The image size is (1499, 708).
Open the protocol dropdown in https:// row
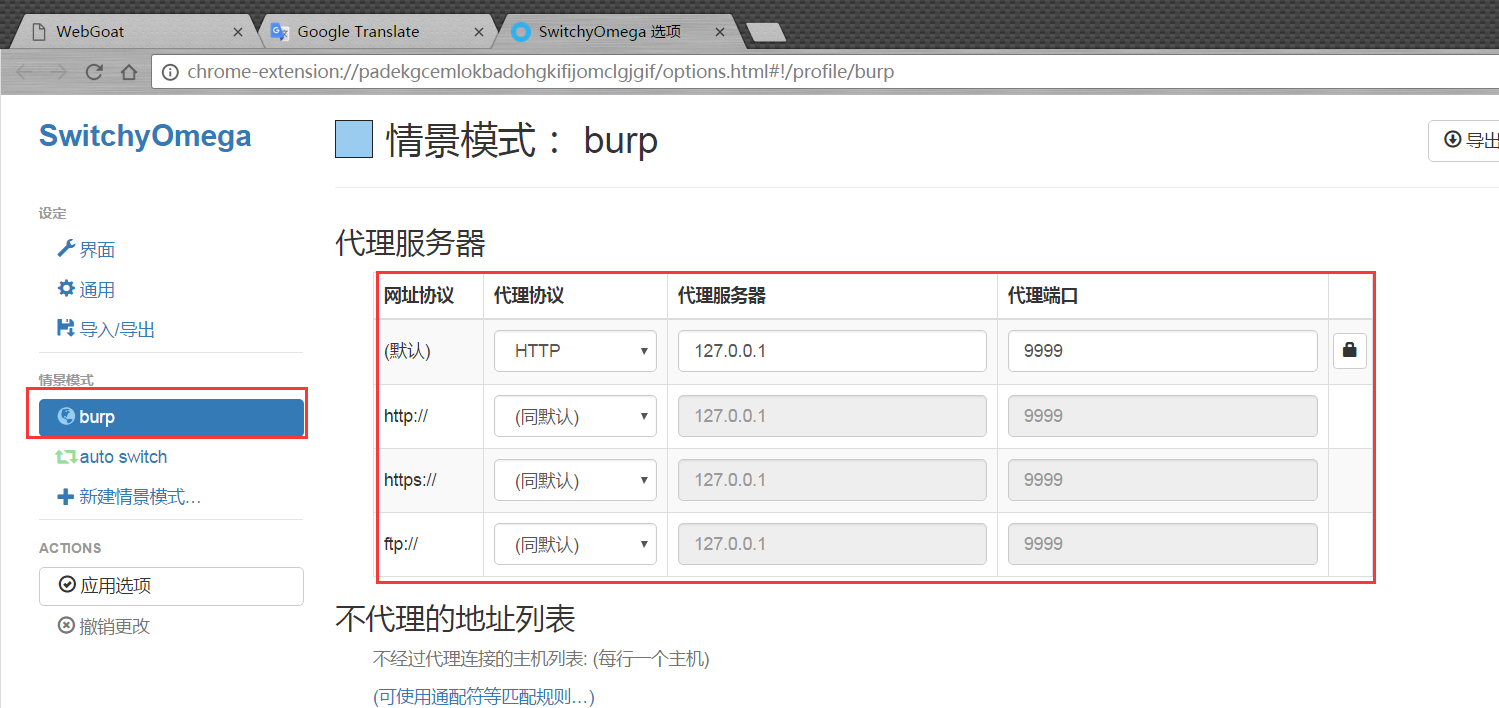pyautogui.click(x=575, y=480)
